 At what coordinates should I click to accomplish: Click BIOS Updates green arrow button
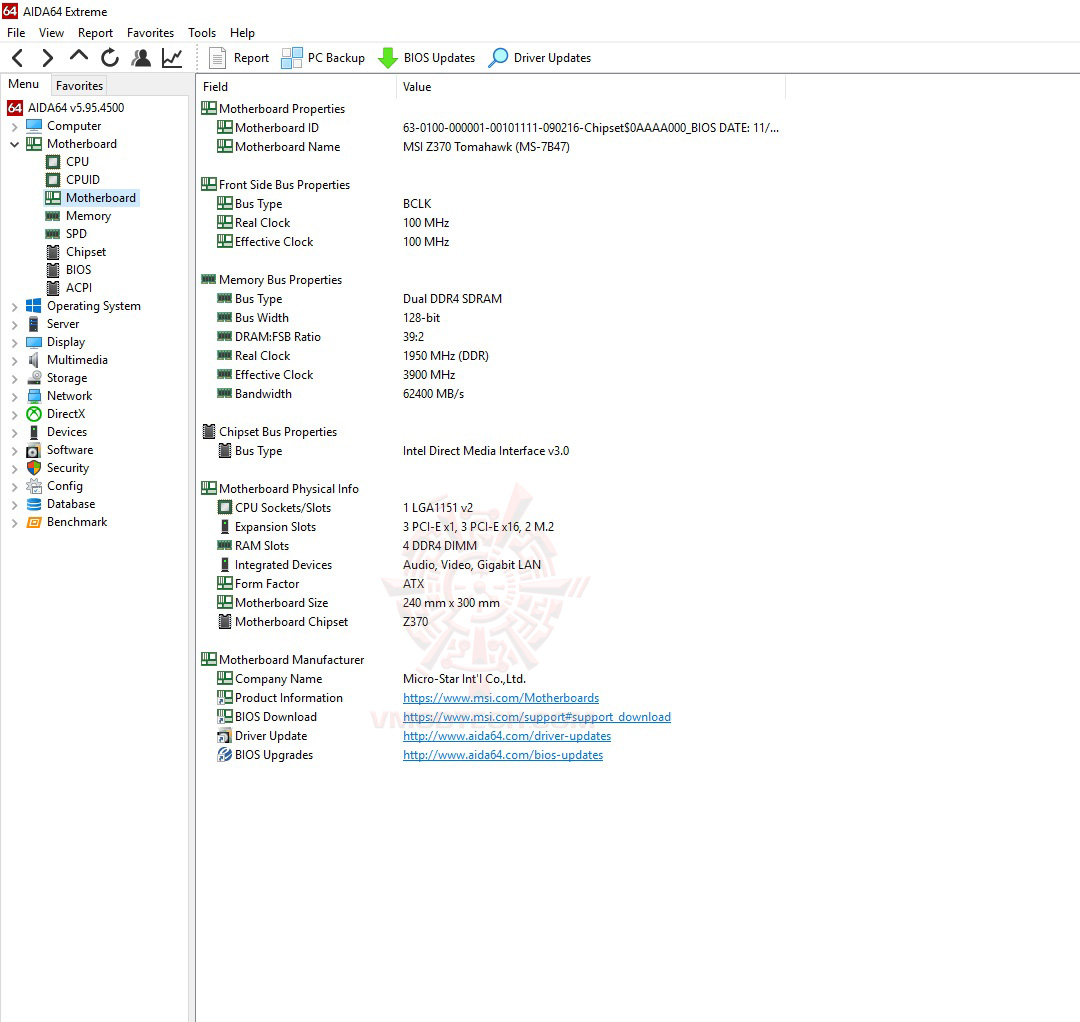pyautogui.click(x=426, y=58)
